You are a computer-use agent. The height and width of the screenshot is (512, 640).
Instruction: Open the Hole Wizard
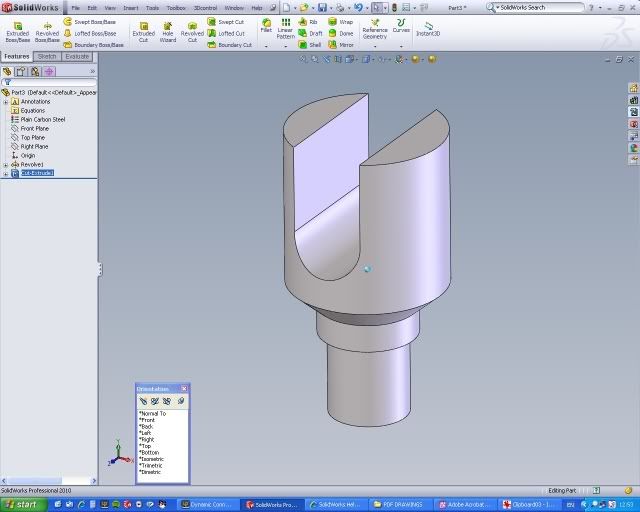168,29
